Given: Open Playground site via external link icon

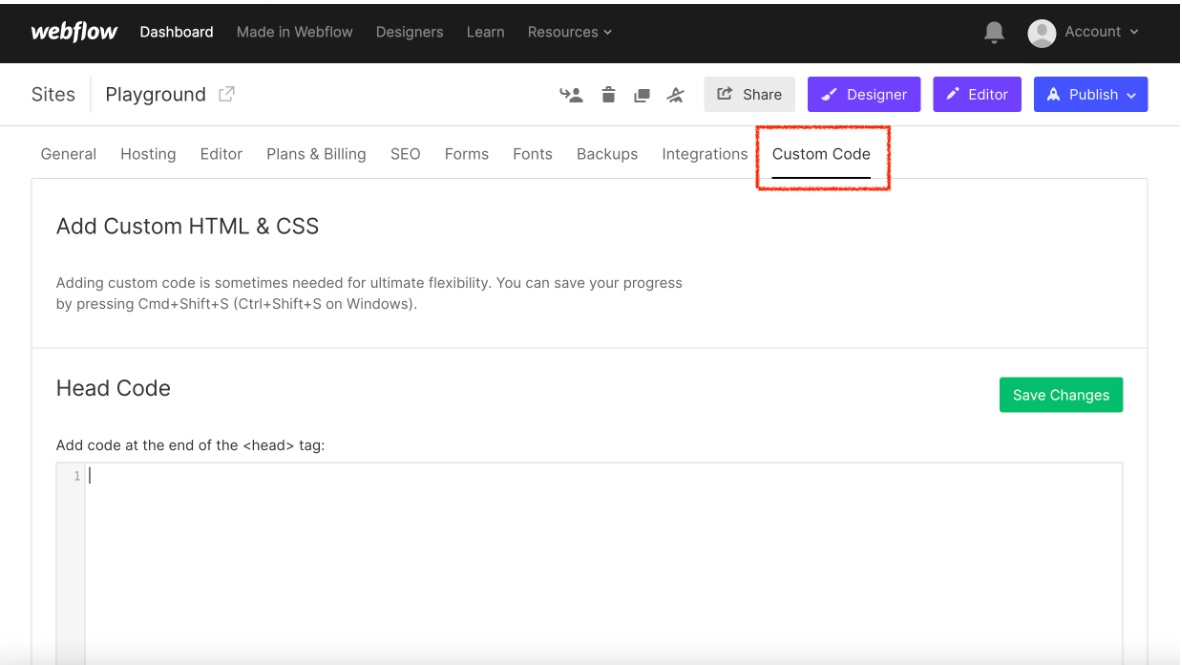Looking at the screenshot, I should pos(227,95).
